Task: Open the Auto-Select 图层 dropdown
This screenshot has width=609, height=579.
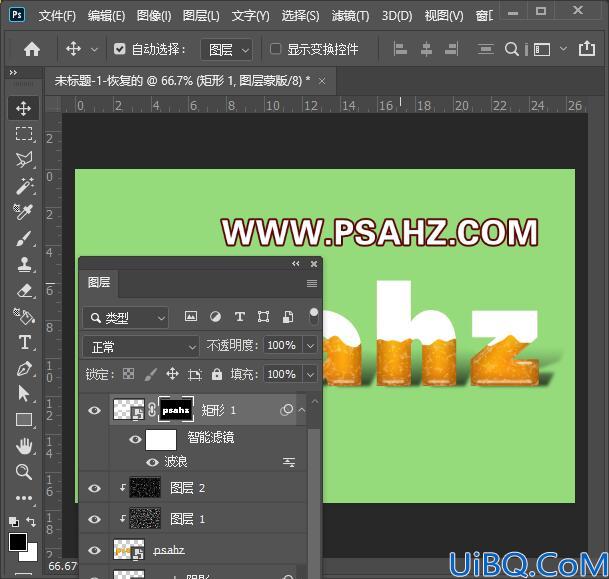Action: pos(227,50)
